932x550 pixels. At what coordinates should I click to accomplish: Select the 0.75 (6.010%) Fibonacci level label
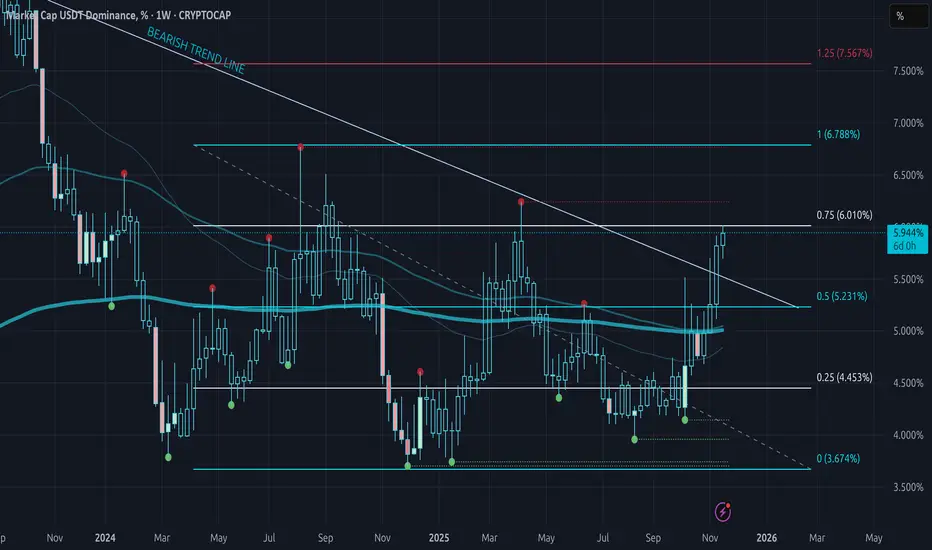pos(845,215)
